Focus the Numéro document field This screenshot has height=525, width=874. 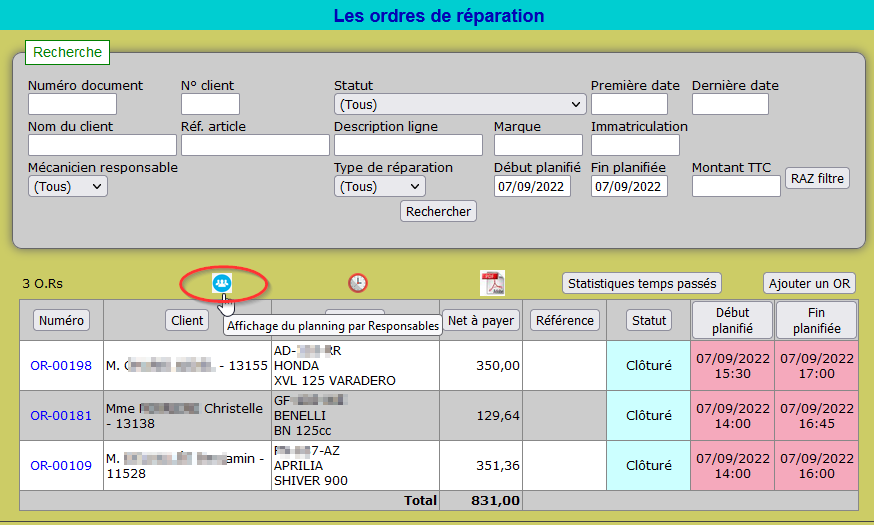(x=72, y=104)
